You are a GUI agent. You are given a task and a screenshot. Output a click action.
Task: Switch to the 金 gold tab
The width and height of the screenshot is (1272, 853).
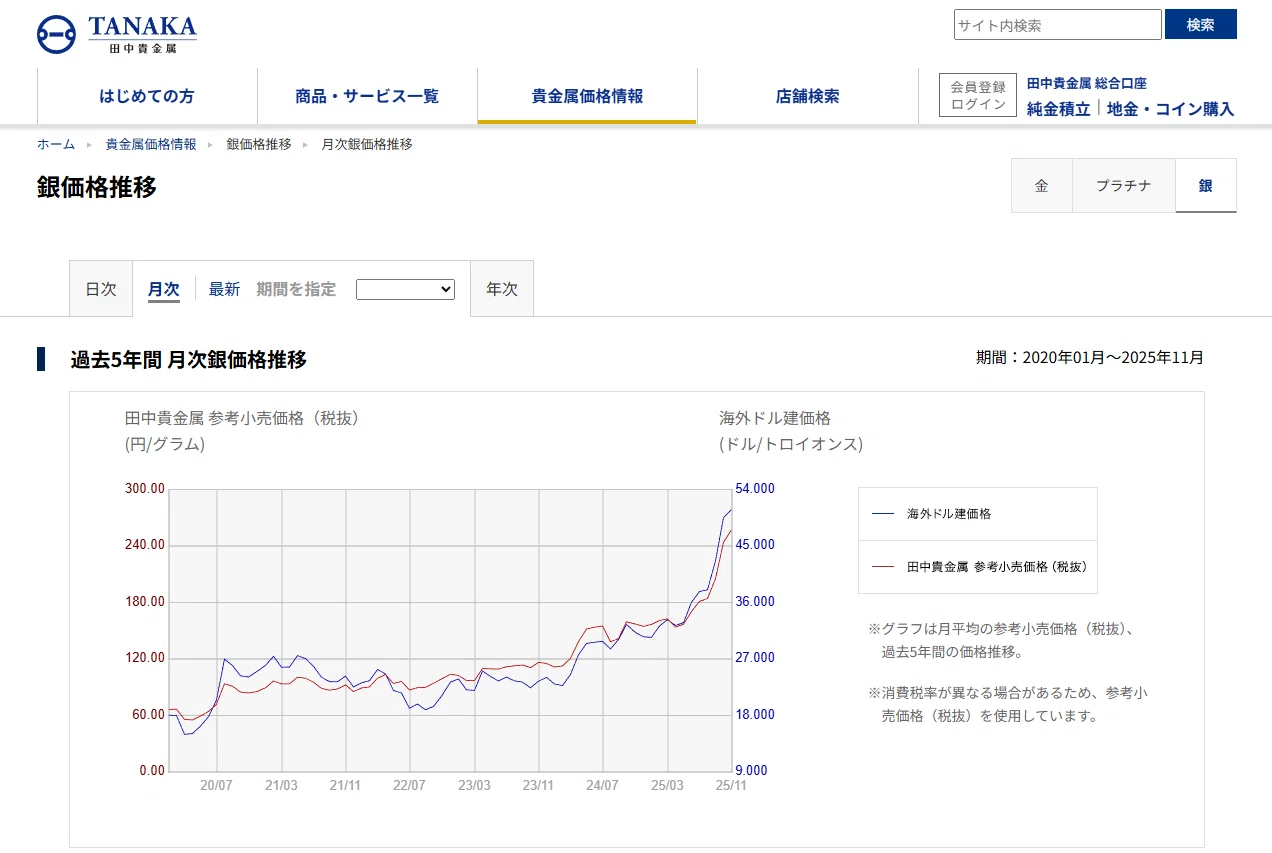click(1042, 186)
